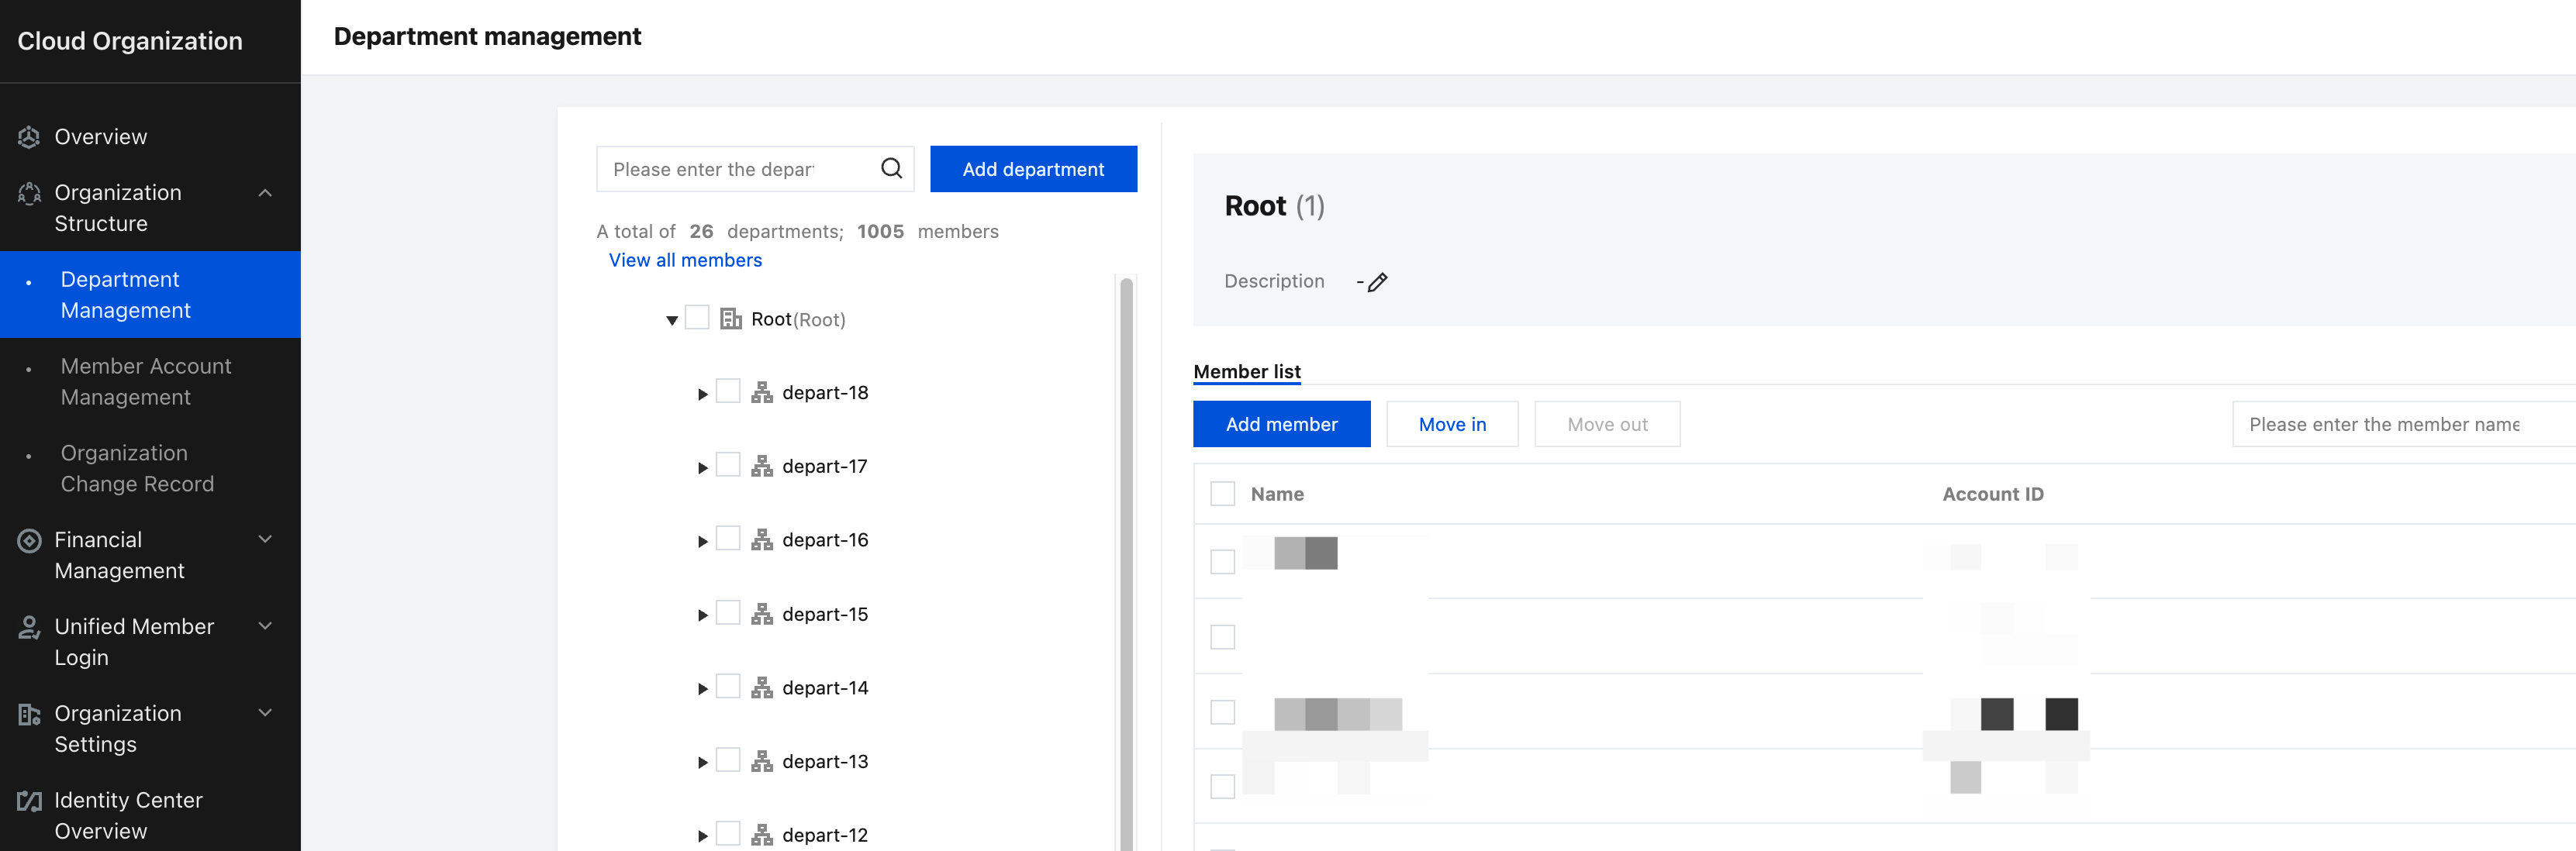The width and height of the screenshot is (2576, 851).
Task: Collapse the Root tree node
Action: (672, 320)
